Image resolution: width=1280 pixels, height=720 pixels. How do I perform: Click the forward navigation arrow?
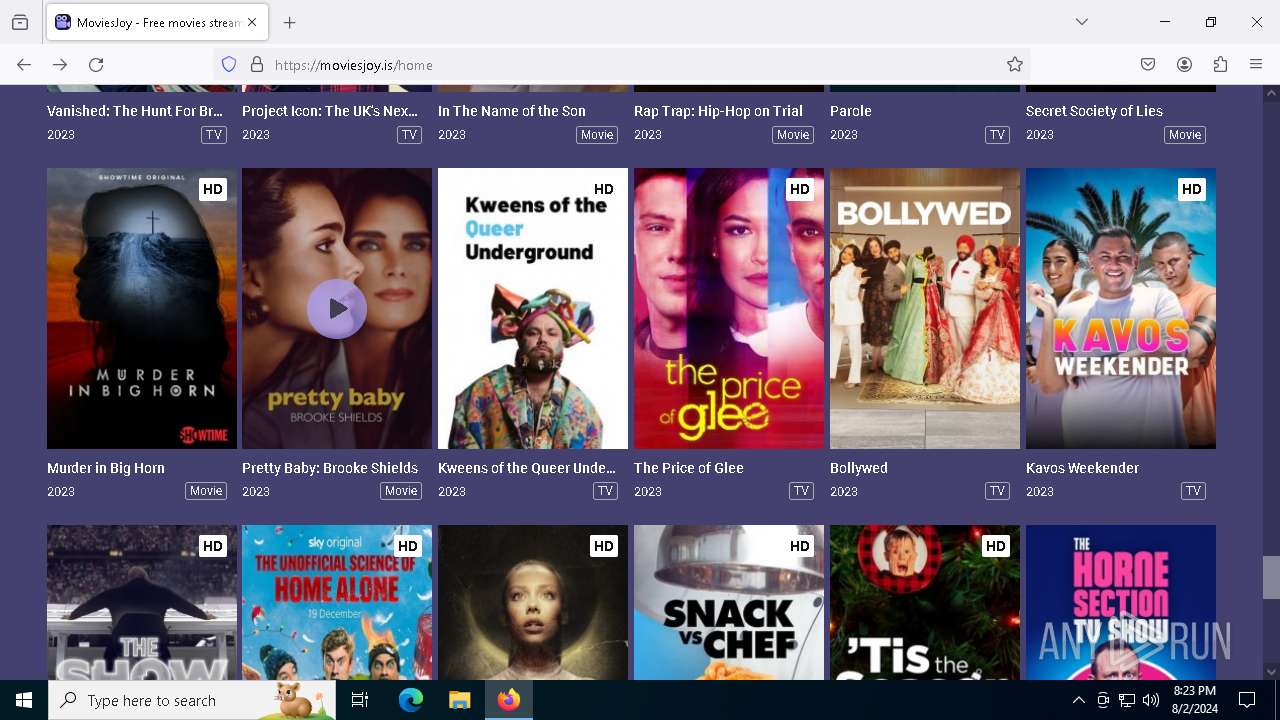[60, 65]
